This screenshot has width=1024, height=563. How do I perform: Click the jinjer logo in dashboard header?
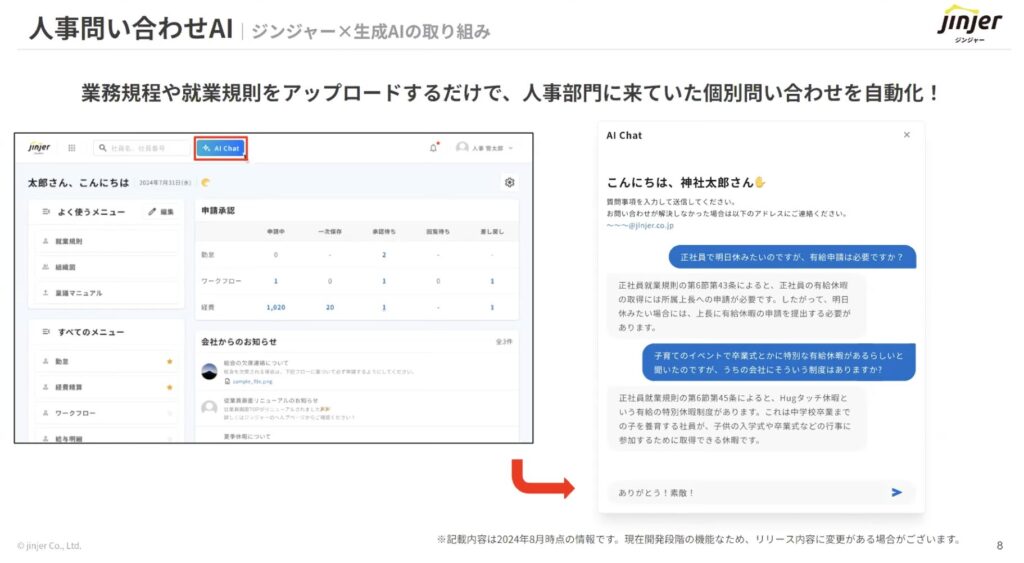click(x=39, y=147)
